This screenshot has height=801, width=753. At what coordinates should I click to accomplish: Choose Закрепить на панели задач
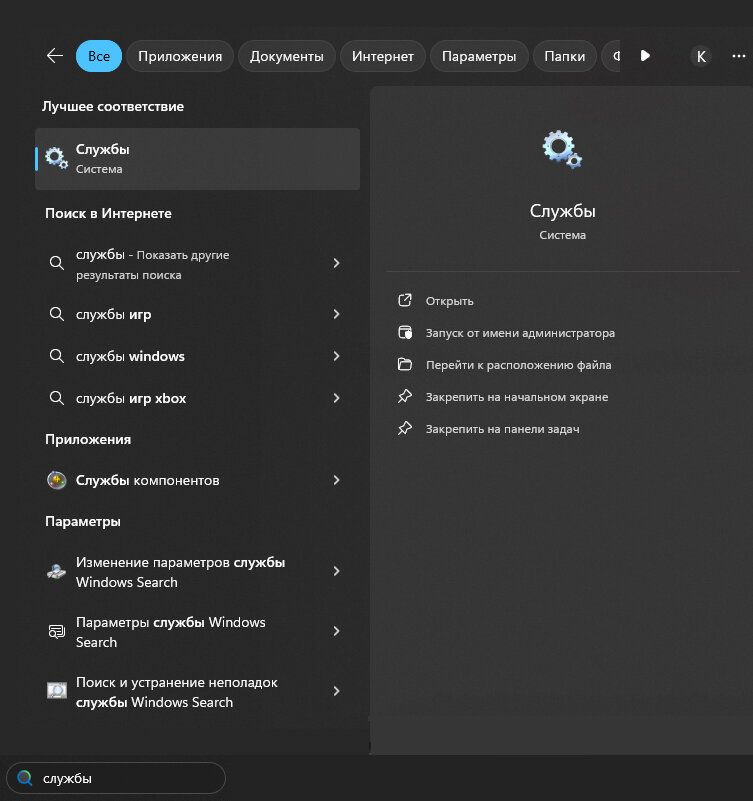click(503, 429)
